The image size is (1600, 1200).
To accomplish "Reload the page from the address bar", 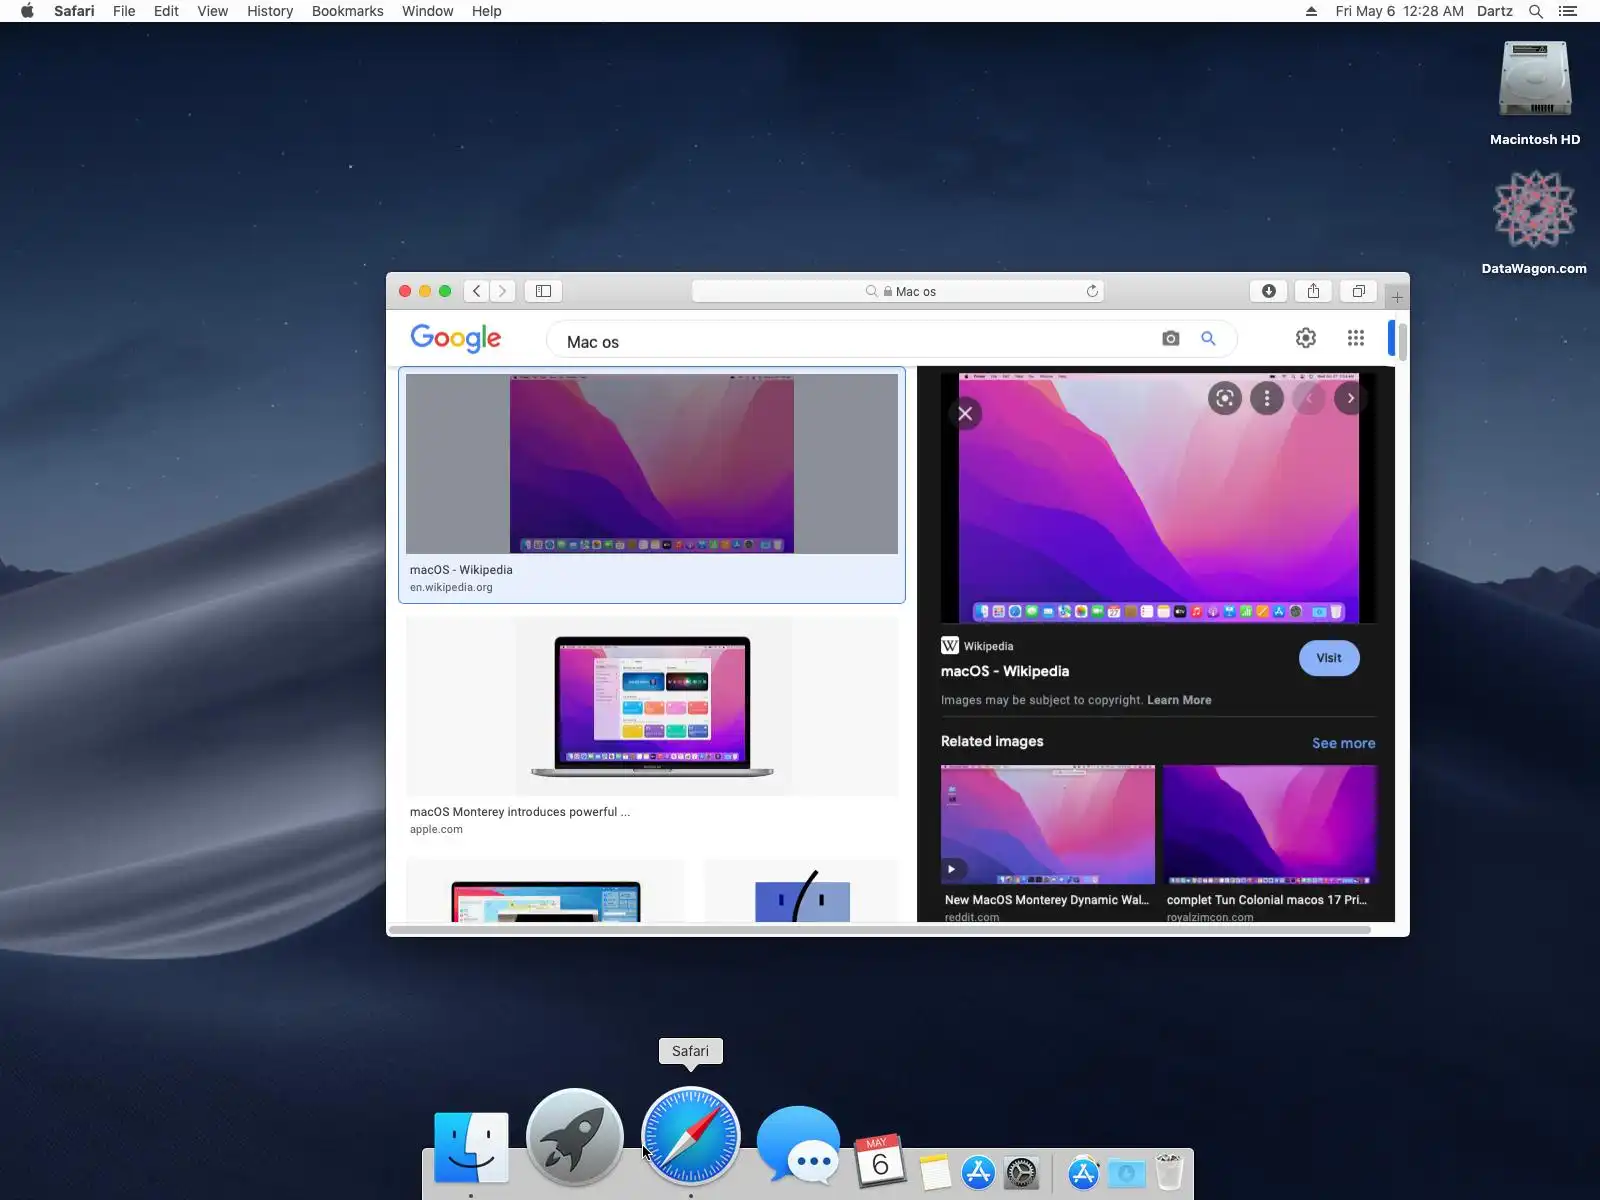I will 1092,291.
